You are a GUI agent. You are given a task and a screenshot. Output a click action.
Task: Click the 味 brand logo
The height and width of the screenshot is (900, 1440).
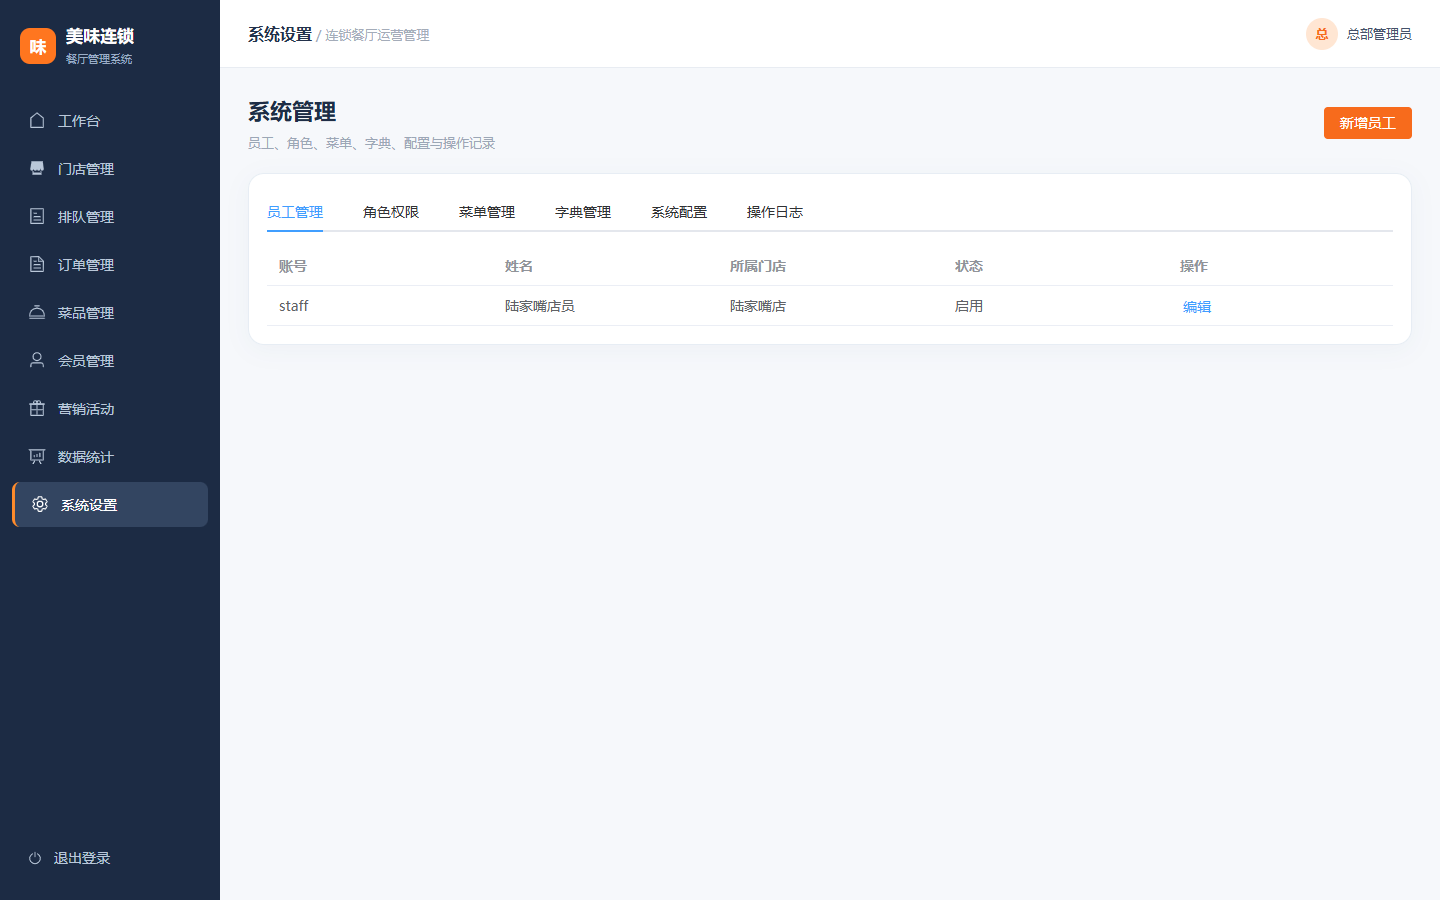tap(38, 46)
